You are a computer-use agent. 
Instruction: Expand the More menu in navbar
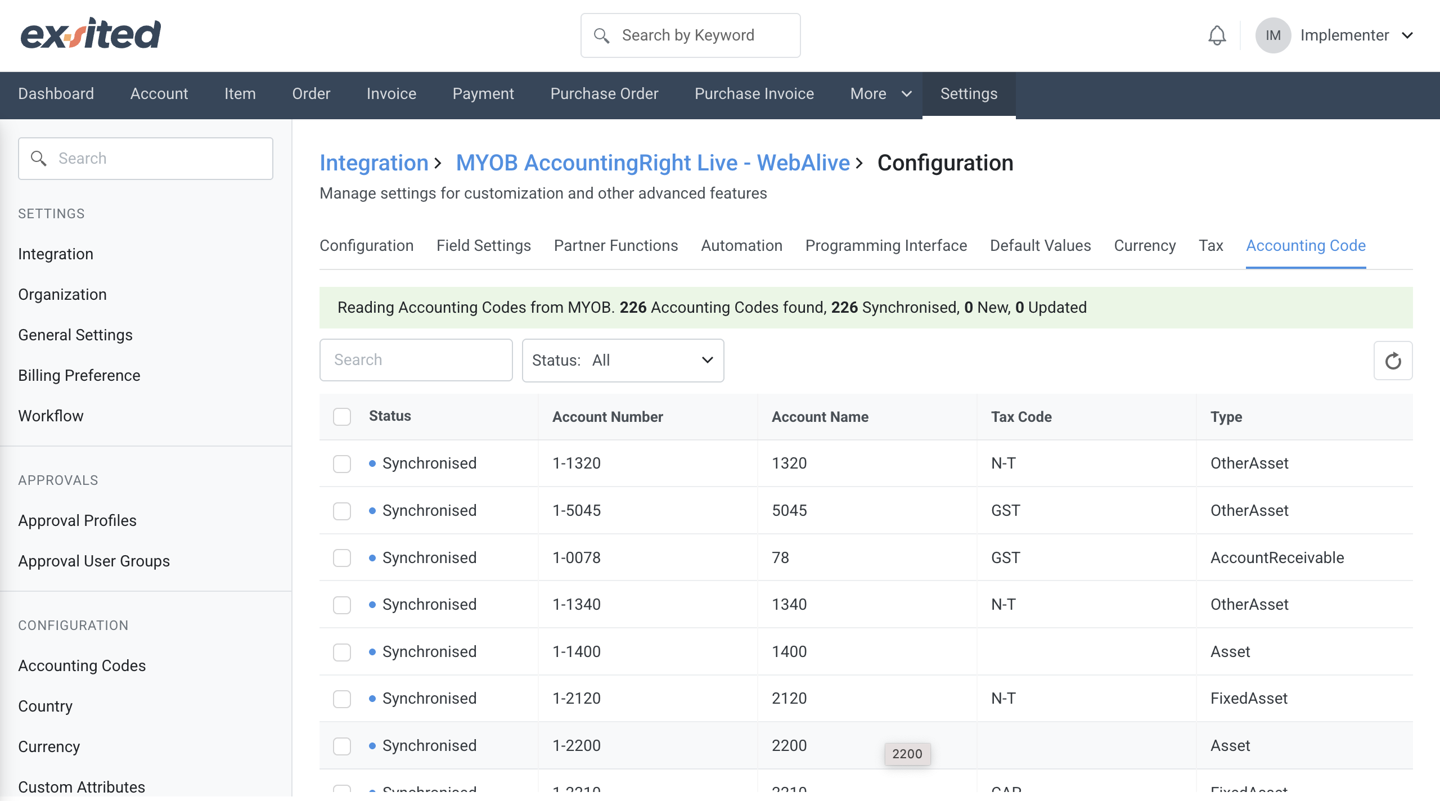coord(880,94)
